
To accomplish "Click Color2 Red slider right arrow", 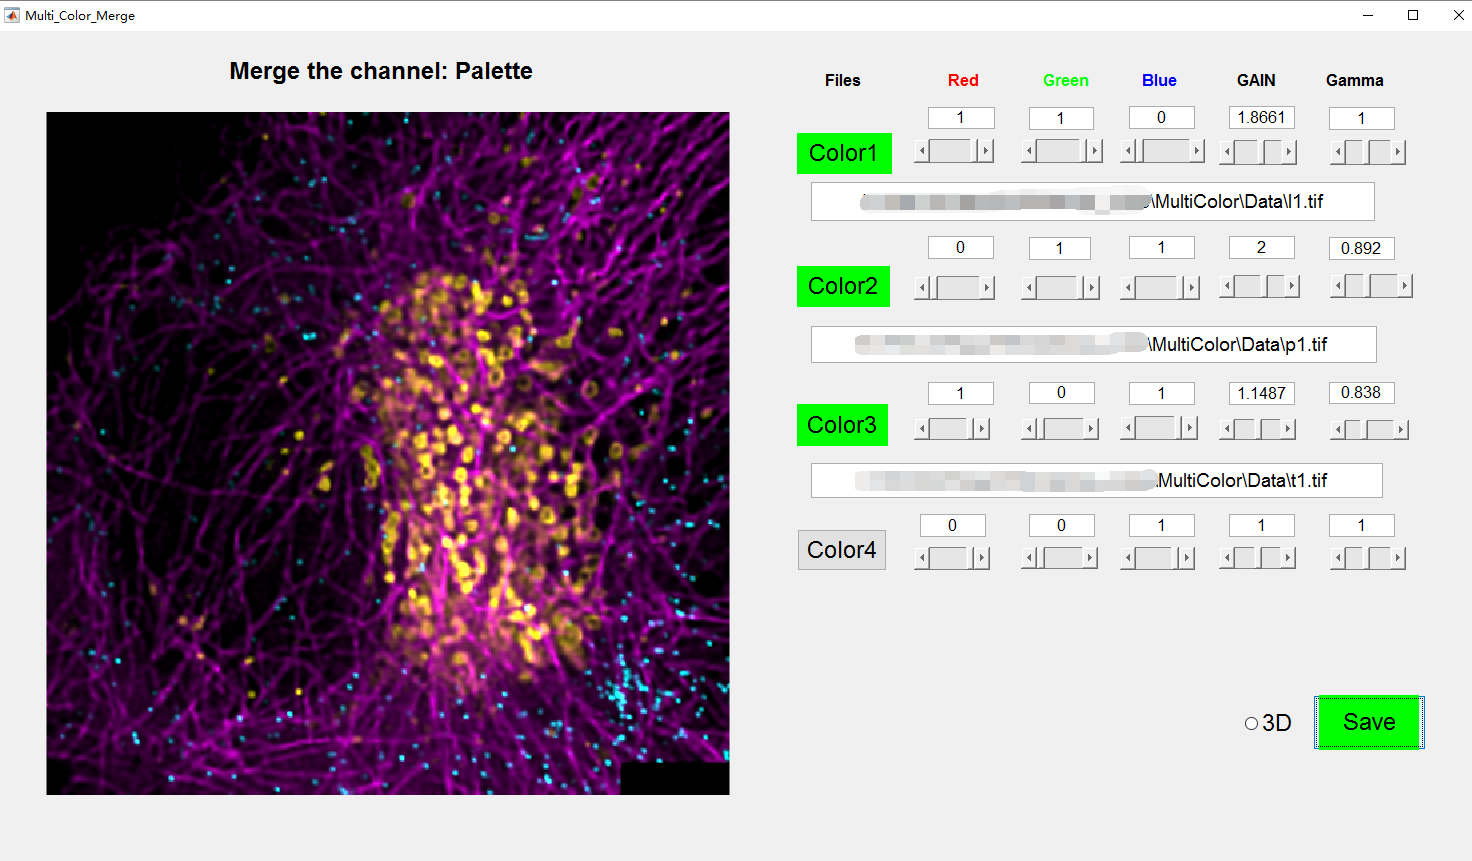I will click(x=987, y=288).
